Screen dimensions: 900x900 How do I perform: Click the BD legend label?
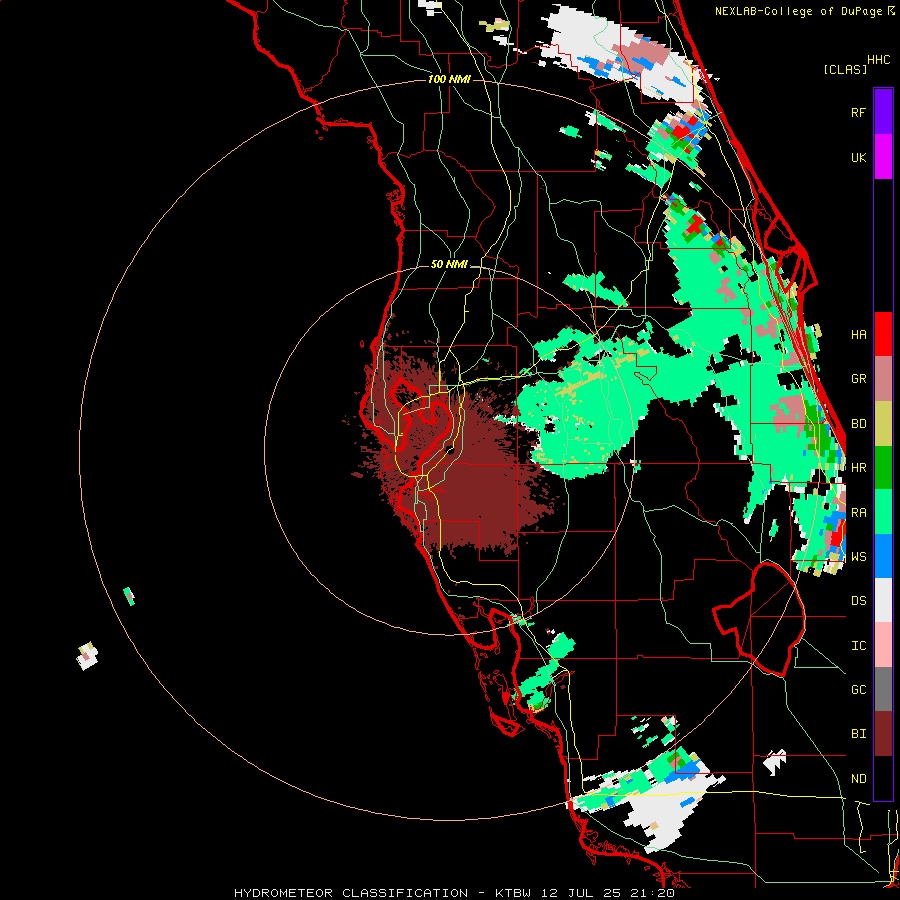click(x=858, y=424)
